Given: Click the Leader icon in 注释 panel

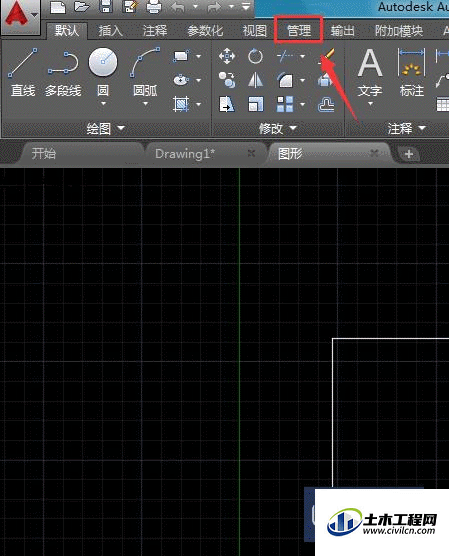Looking at the screenshot, I should [442, 80].
